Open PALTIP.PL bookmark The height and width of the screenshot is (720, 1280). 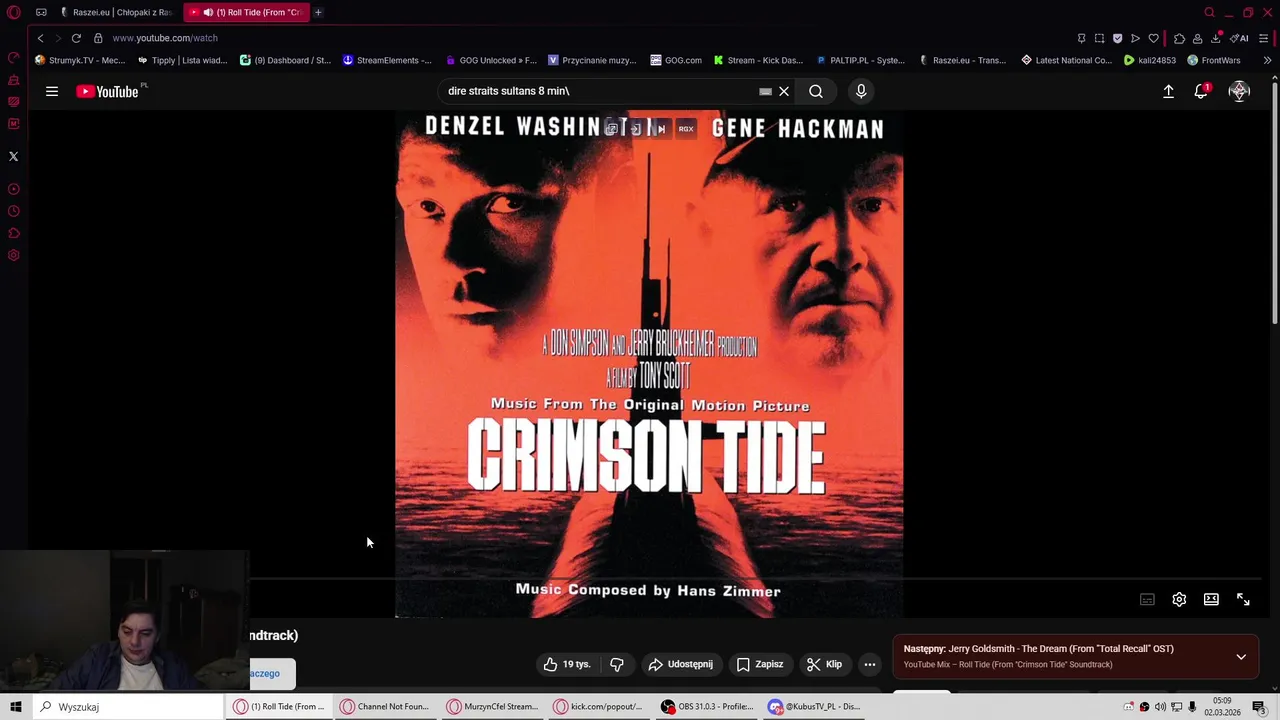tap(860, 60)
